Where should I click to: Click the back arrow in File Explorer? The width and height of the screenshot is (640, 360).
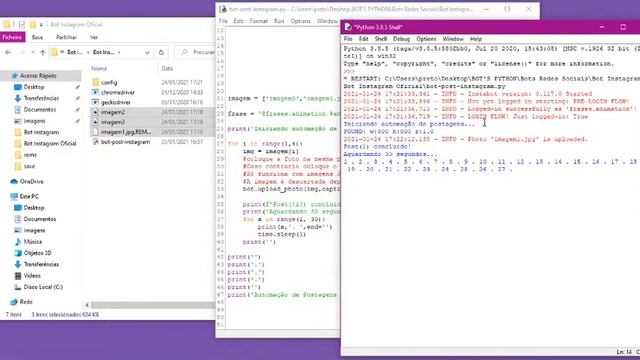[8, 52]
